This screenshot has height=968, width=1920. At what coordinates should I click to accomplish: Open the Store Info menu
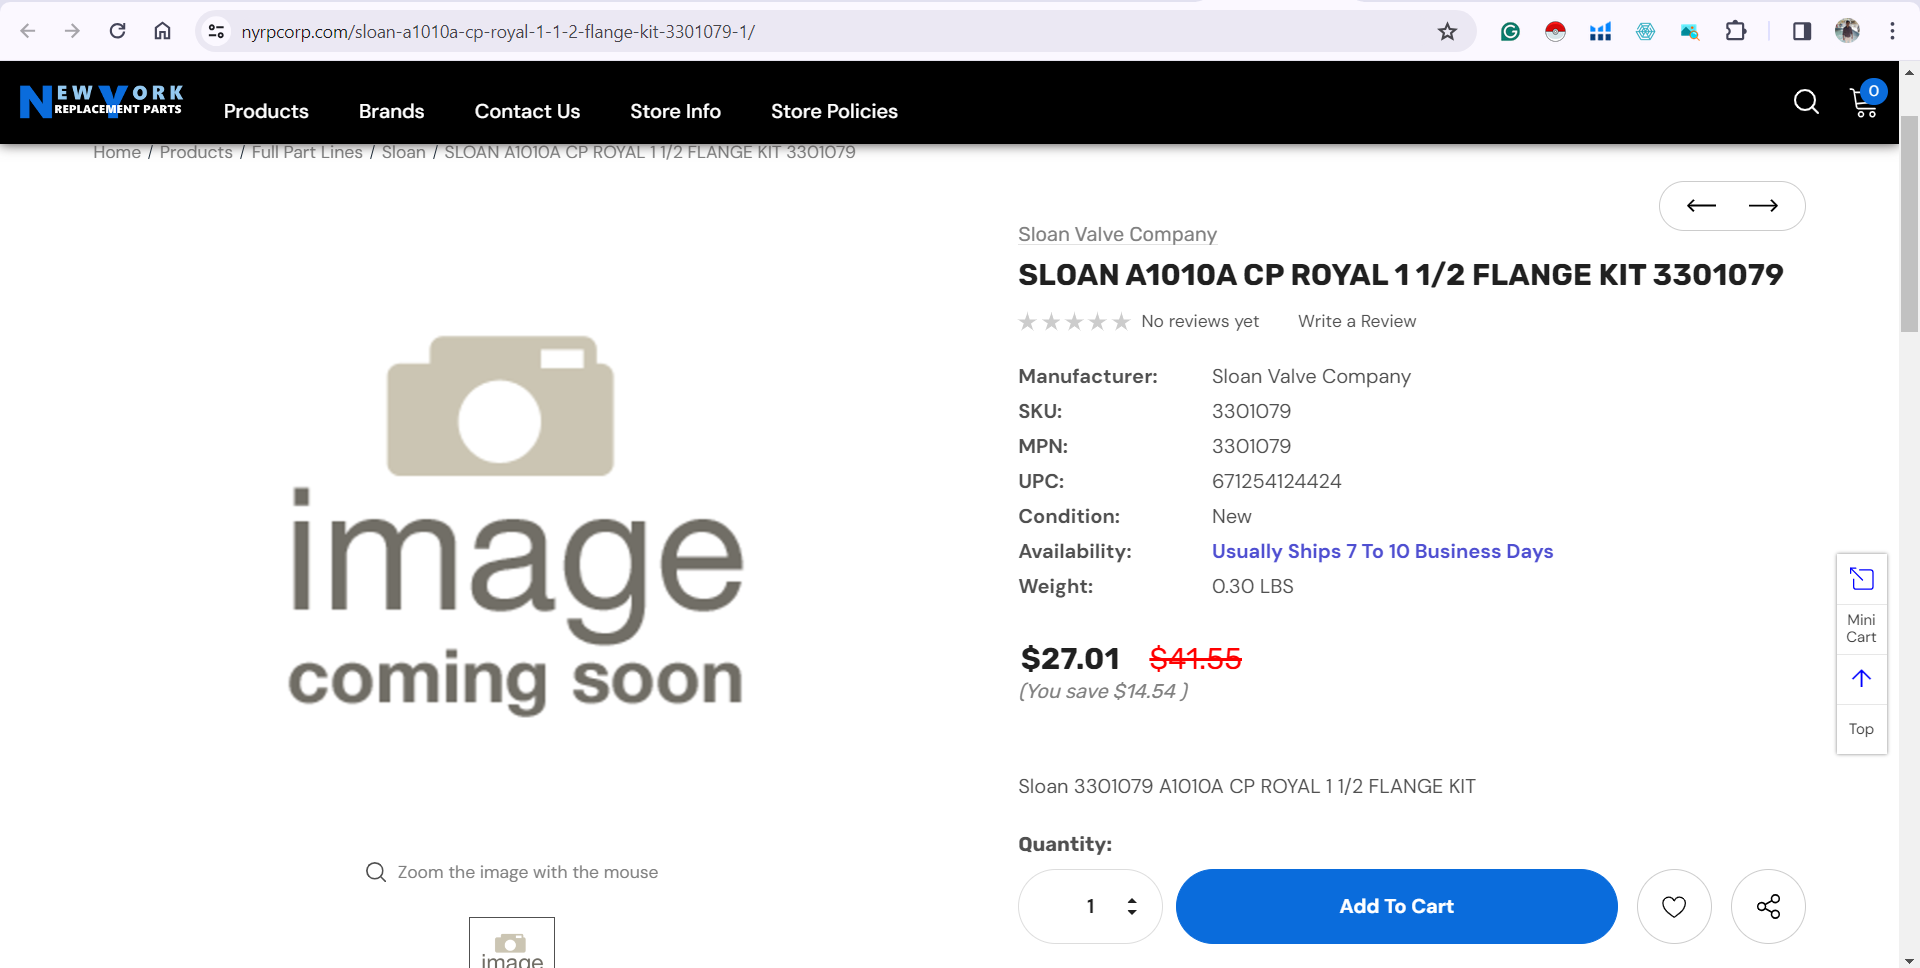click(x=675, y=111)
